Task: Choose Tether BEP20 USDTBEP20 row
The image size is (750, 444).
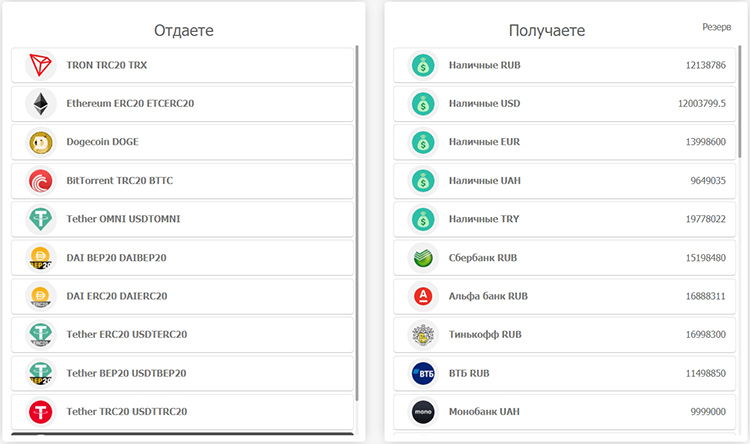Action: pyautogui.click(x=126, y=373)
